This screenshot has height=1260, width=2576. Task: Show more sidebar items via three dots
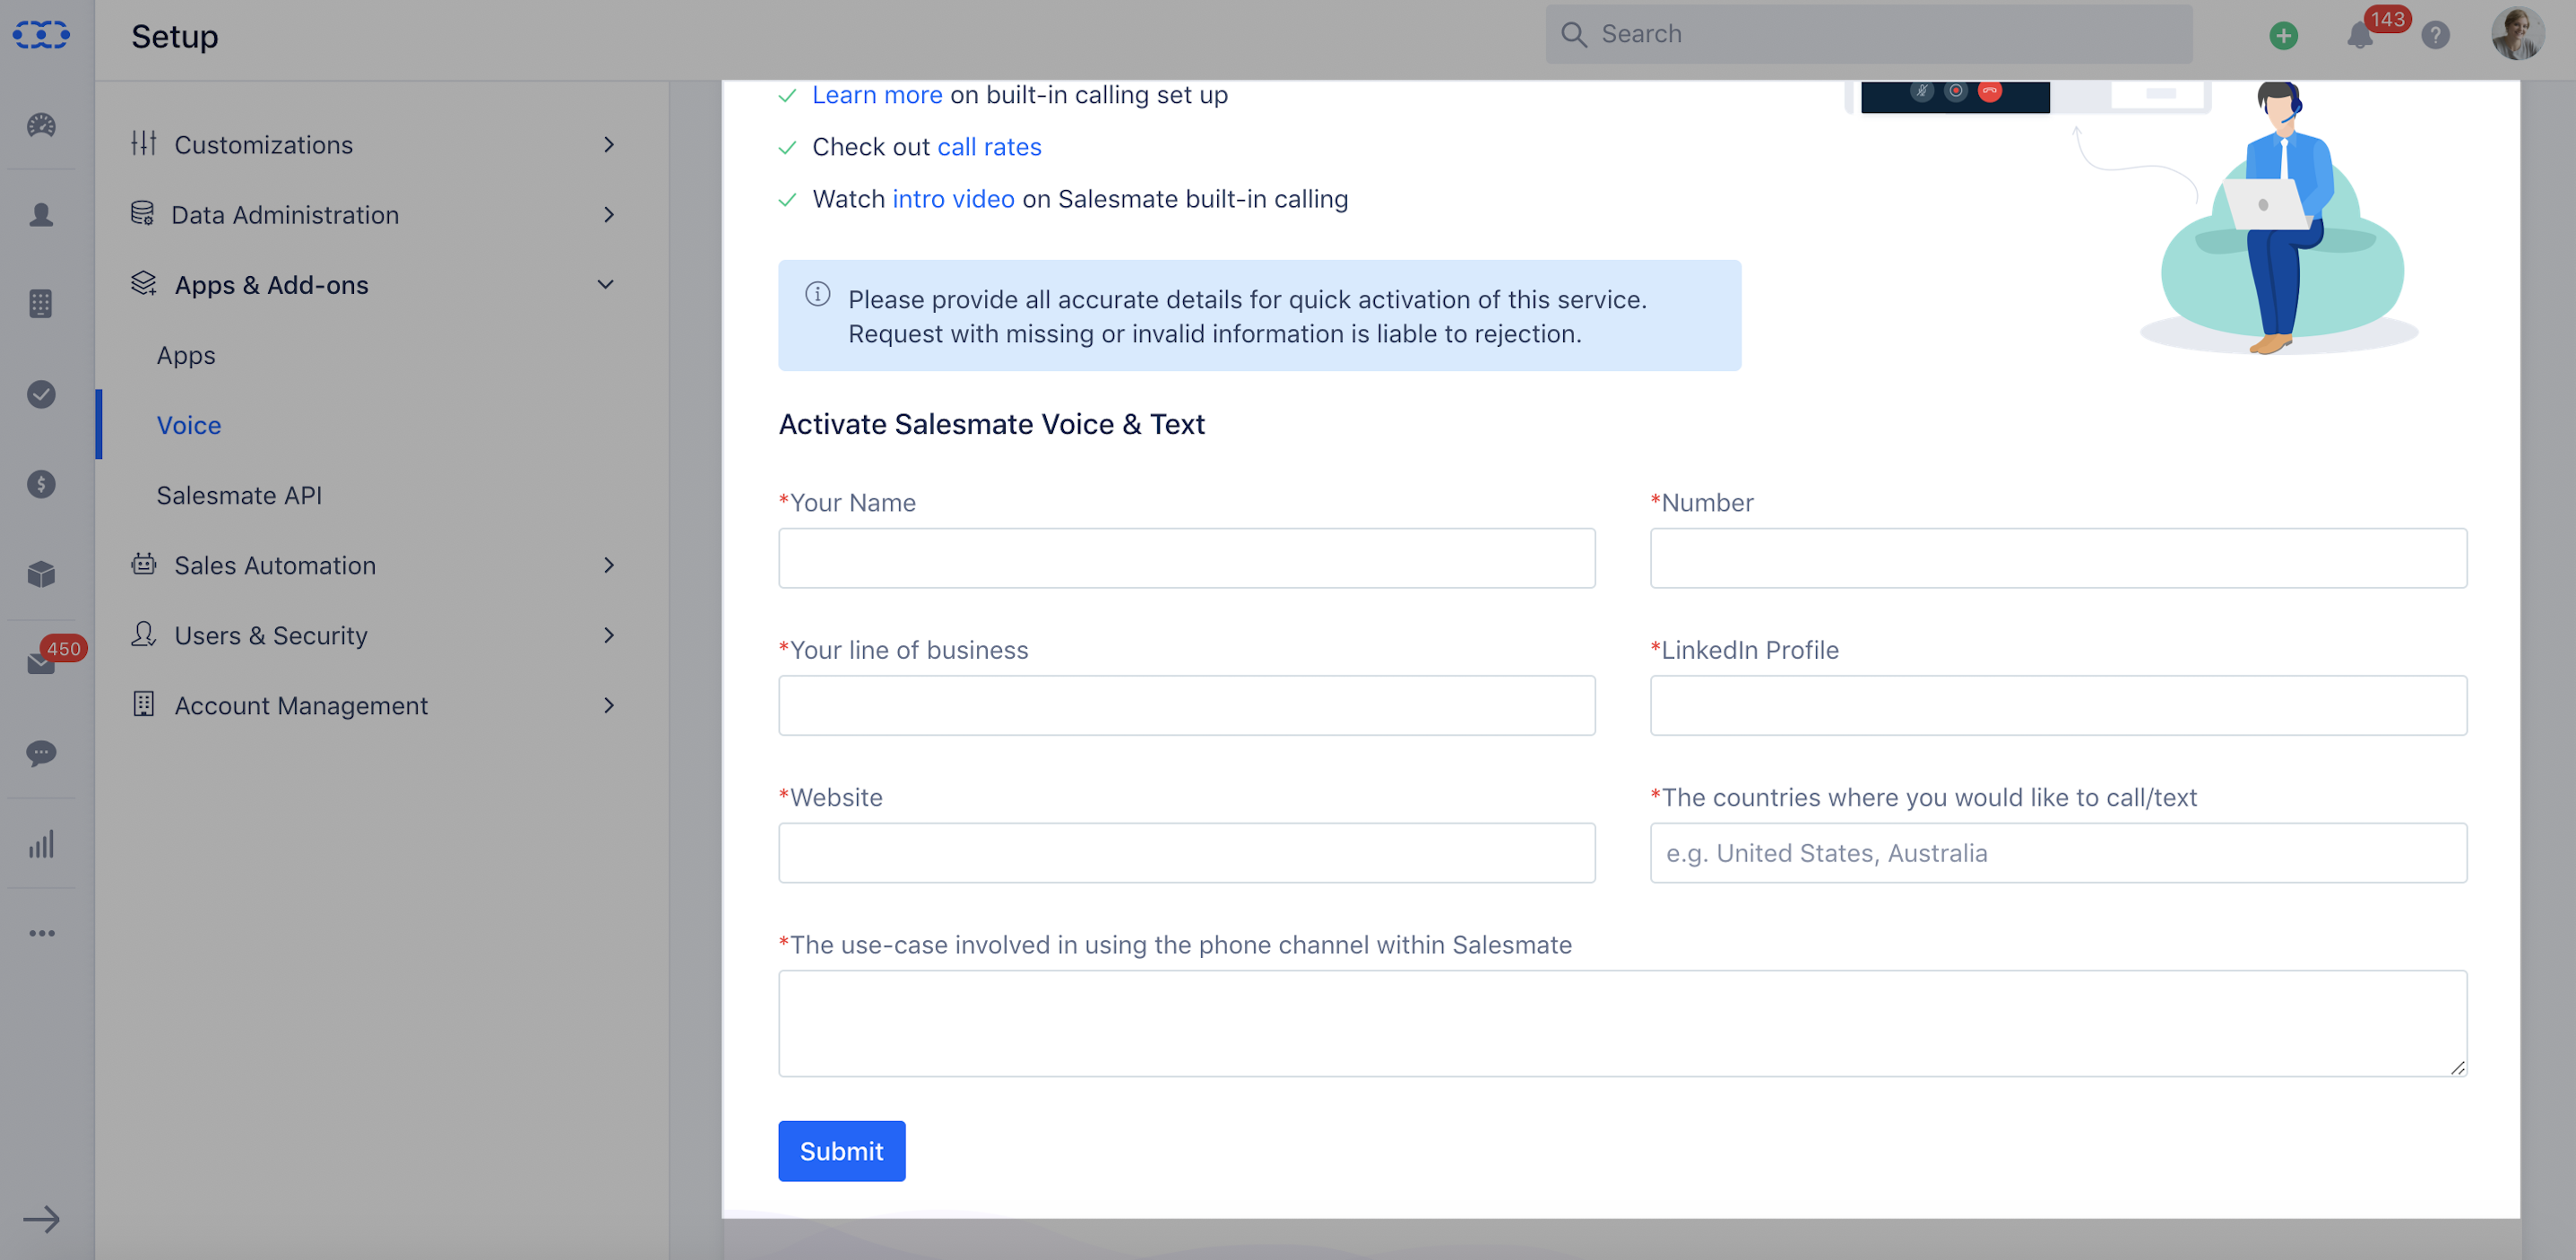pos(41,933)
